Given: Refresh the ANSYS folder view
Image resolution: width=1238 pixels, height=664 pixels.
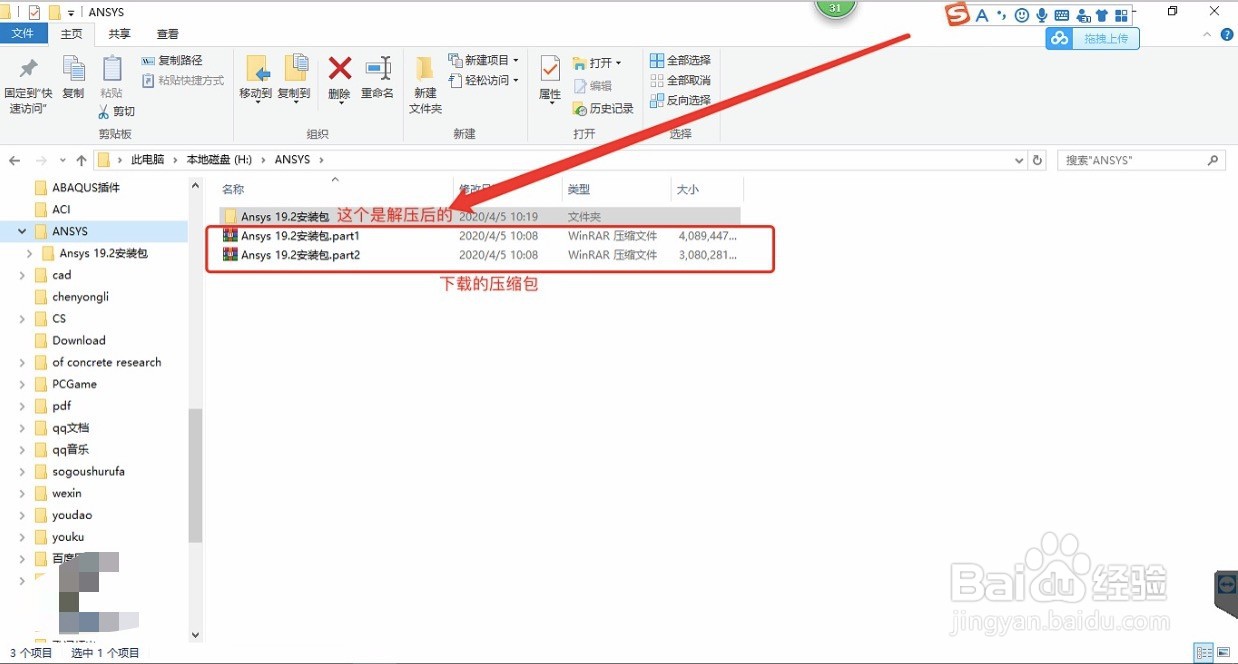Looking at the screenshot, I should (1038, 160).
